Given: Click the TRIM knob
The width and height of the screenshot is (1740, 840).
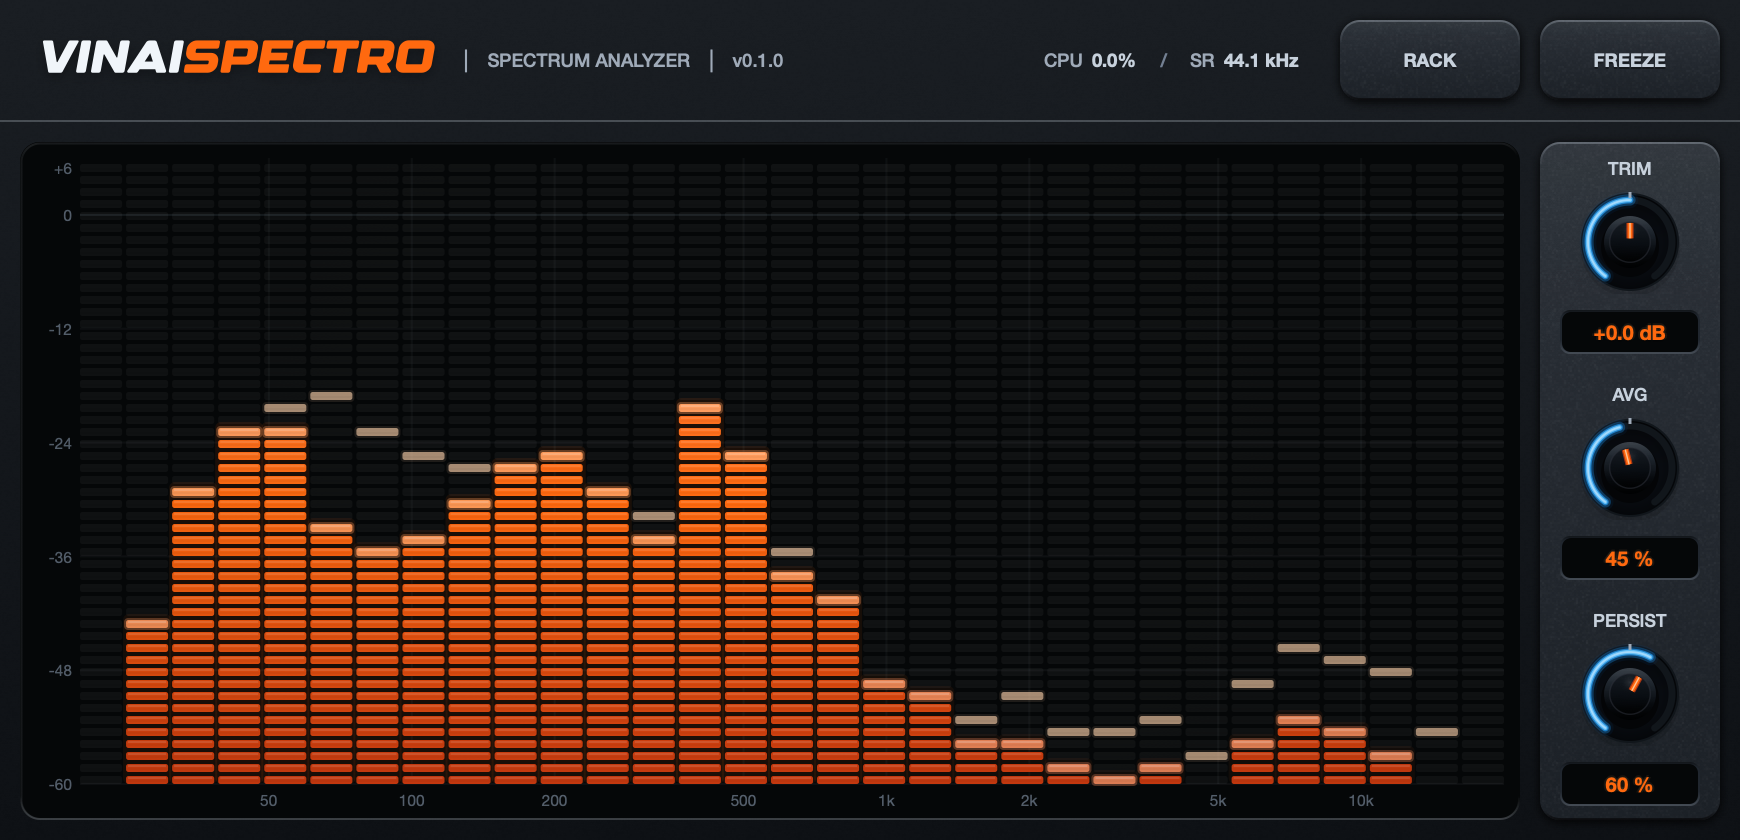Looking at the screenshot, I should click(1629, 242).
